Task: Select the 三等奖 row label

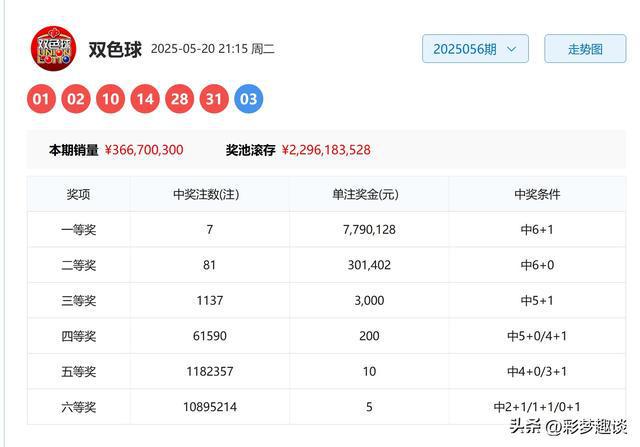Action: coord(78,301)
